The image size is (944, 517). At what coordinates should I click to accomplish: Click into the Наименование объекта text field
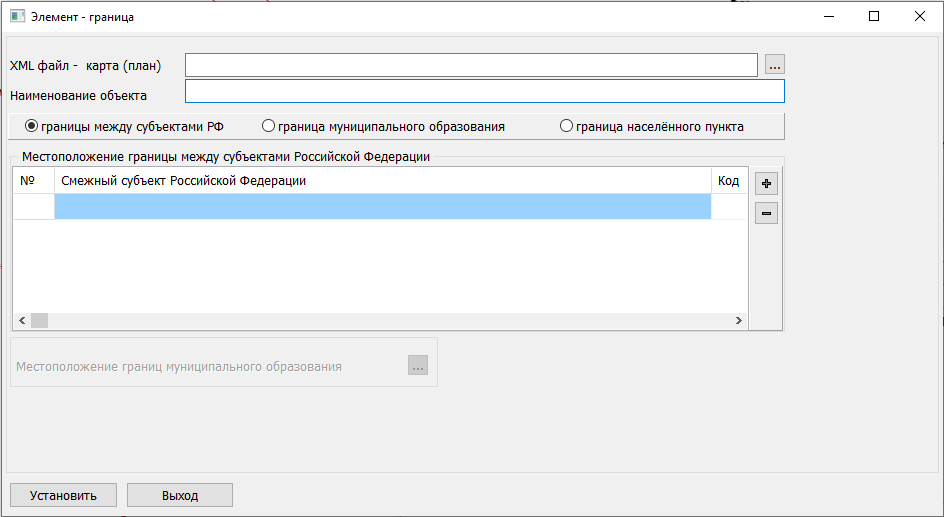coord(484,92)
